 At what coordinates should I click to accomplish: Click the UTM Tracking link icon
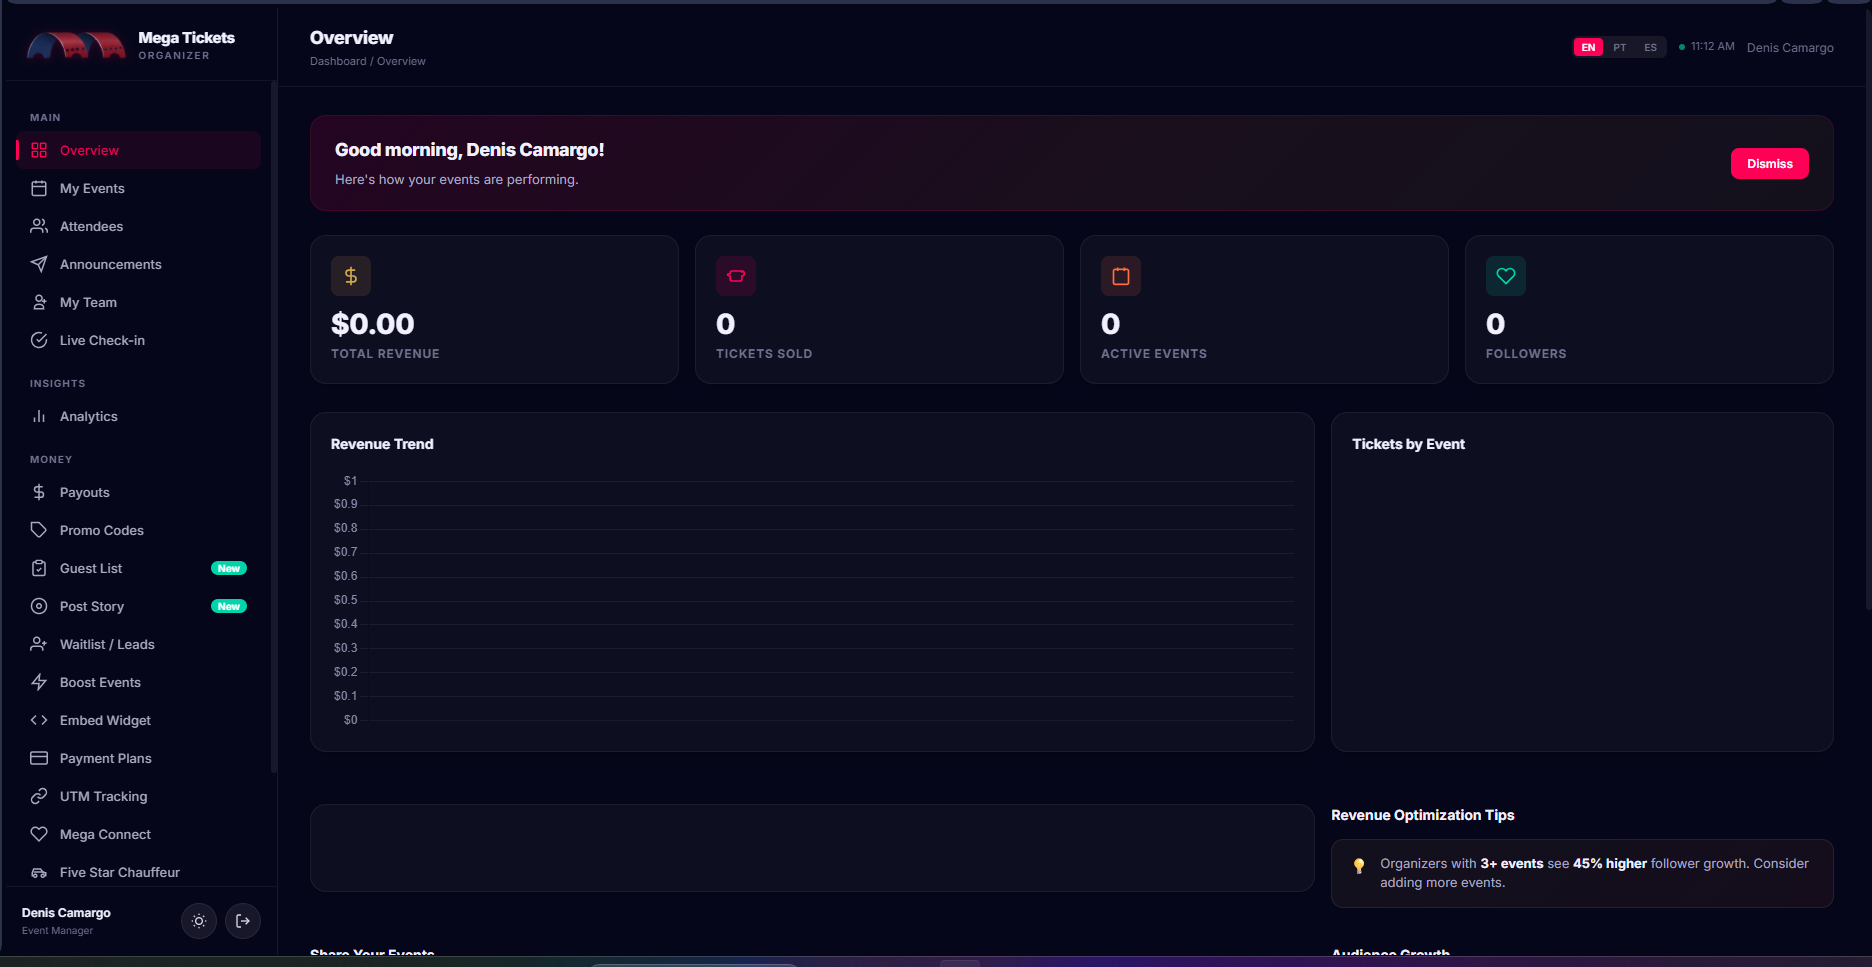pyautogui.click(x=39, y=796)
